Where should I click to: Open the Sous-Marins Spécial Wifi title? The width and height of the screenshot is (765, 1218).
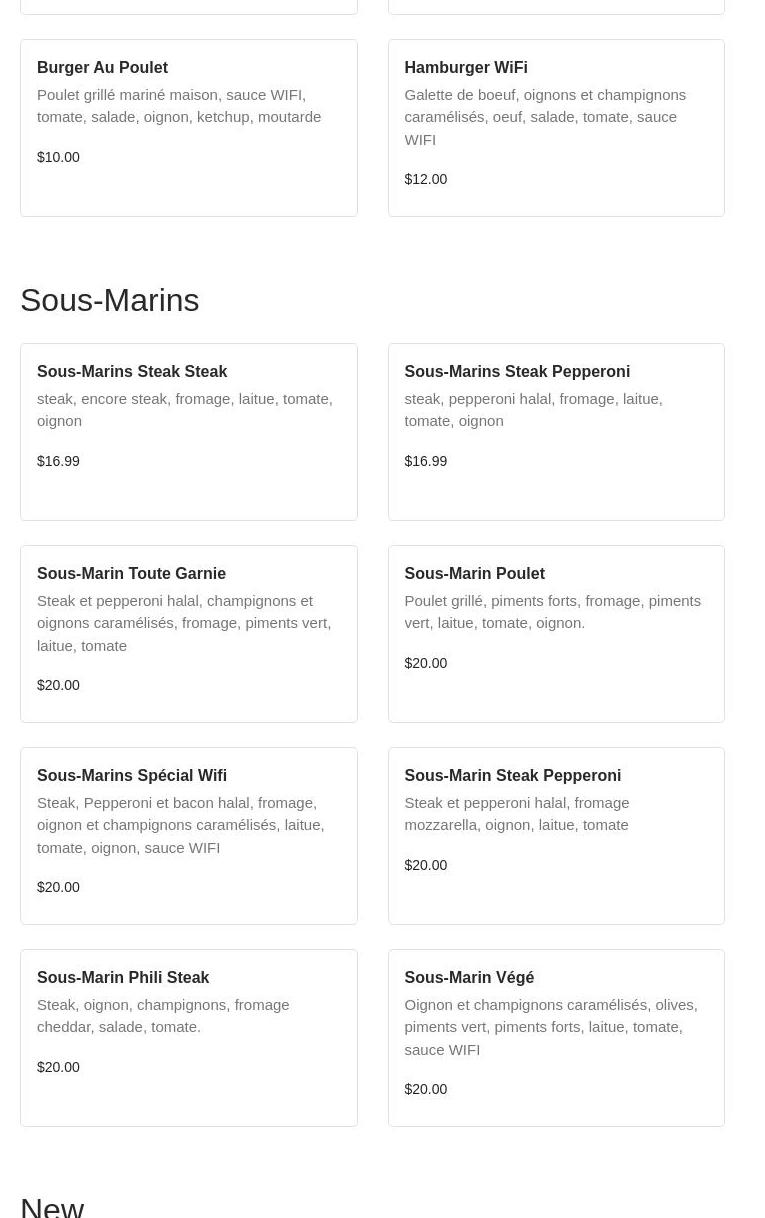point(132,775)
